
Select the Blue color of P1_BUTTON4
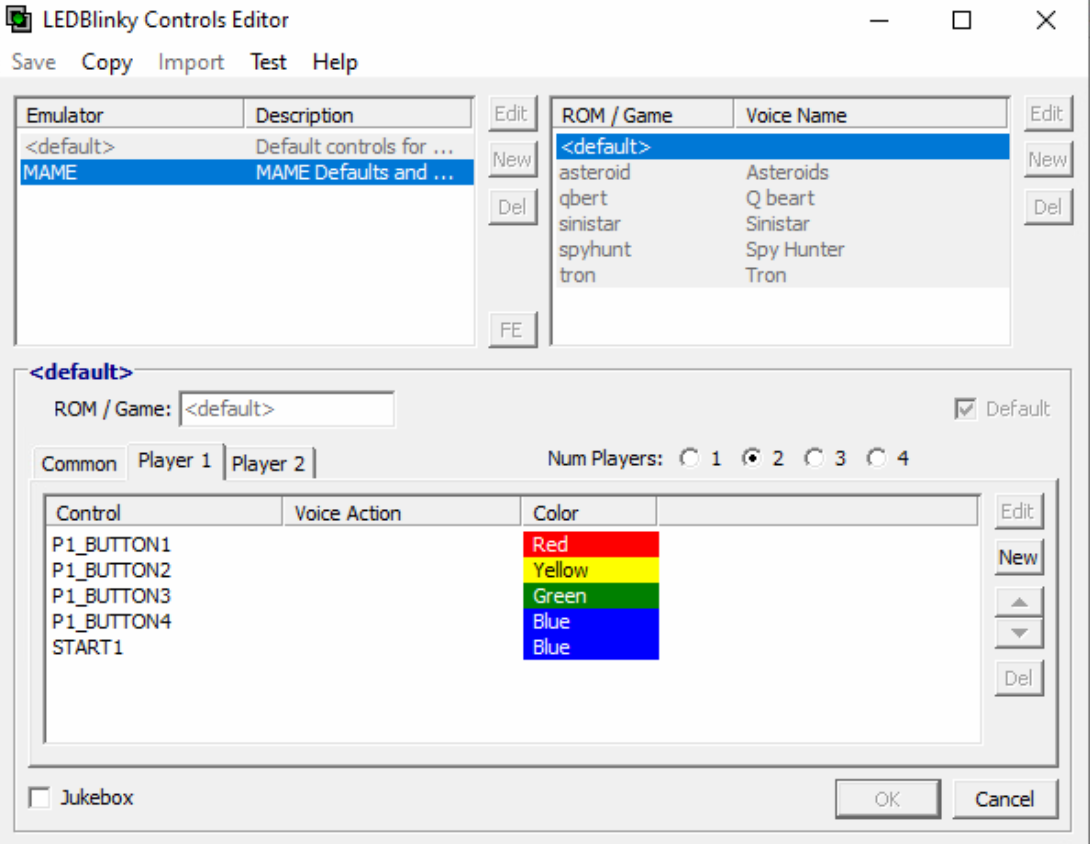[591, 622]
